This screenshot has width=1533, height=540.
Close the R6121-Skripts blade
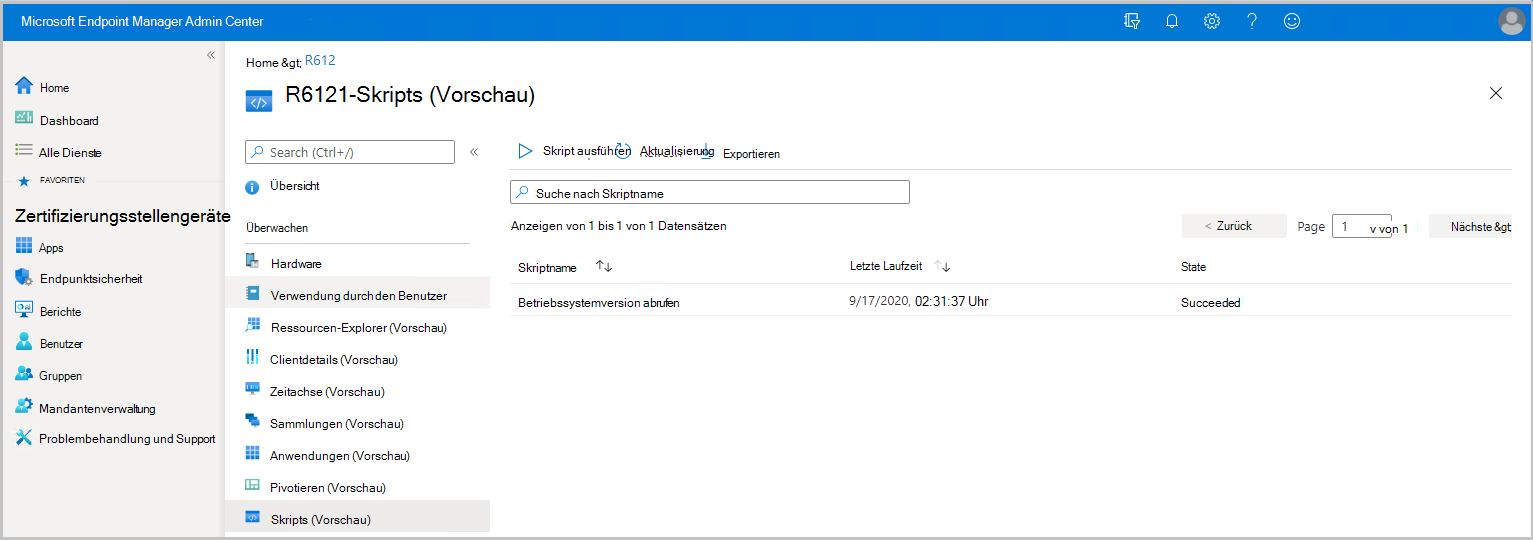[x=1496, y=93]
